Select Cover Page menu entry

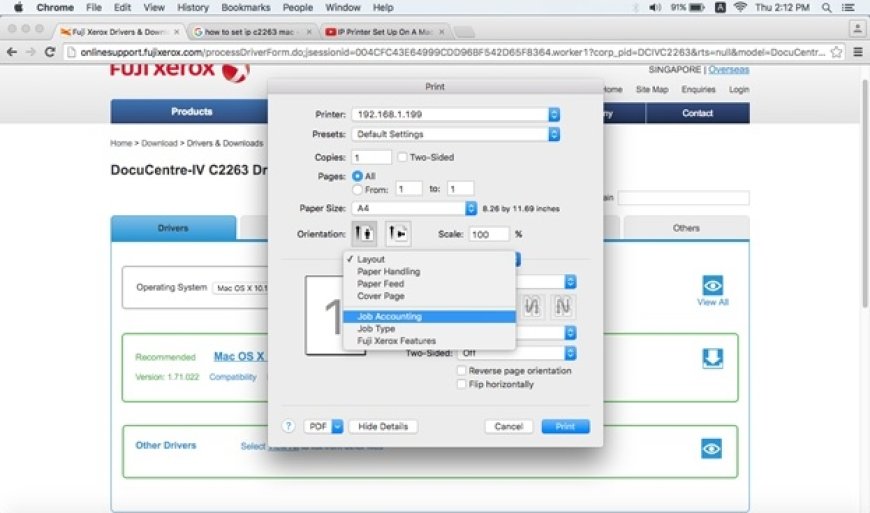click(x=429, y=296)
